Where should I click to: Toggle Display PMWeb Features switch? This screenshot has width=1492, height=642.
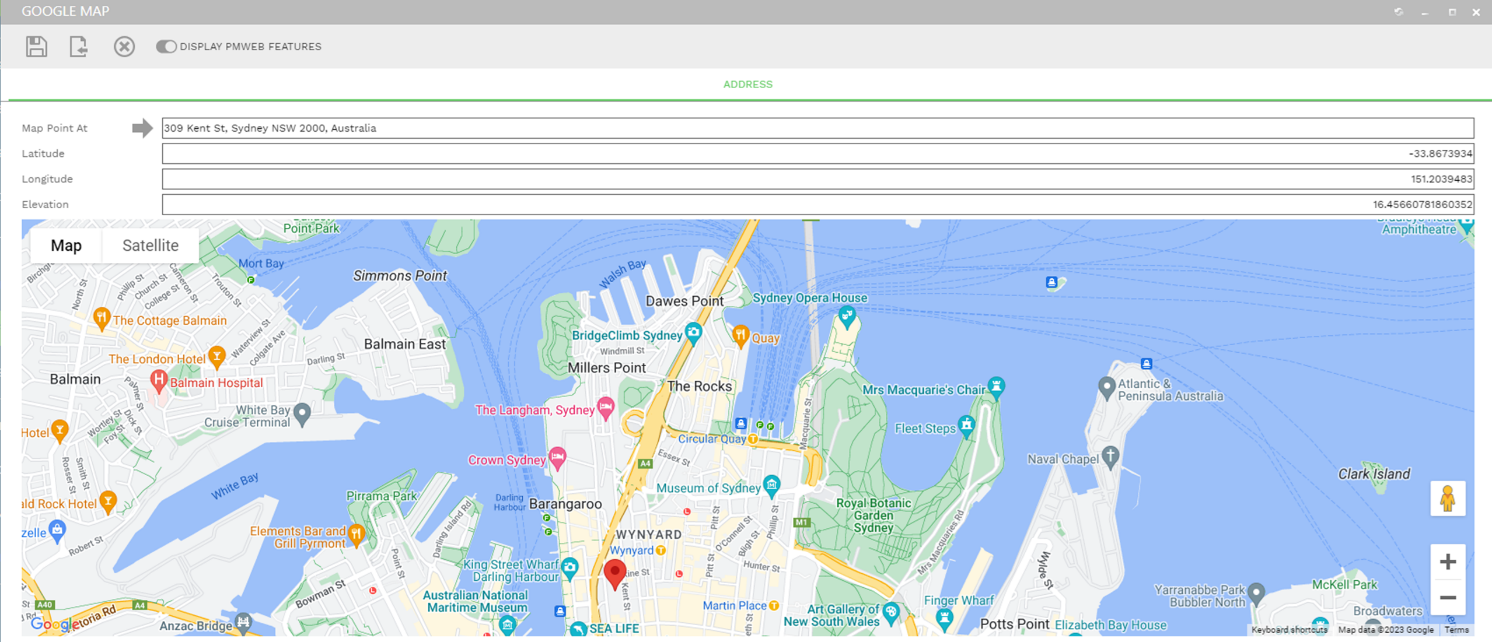tap(166, 46)
